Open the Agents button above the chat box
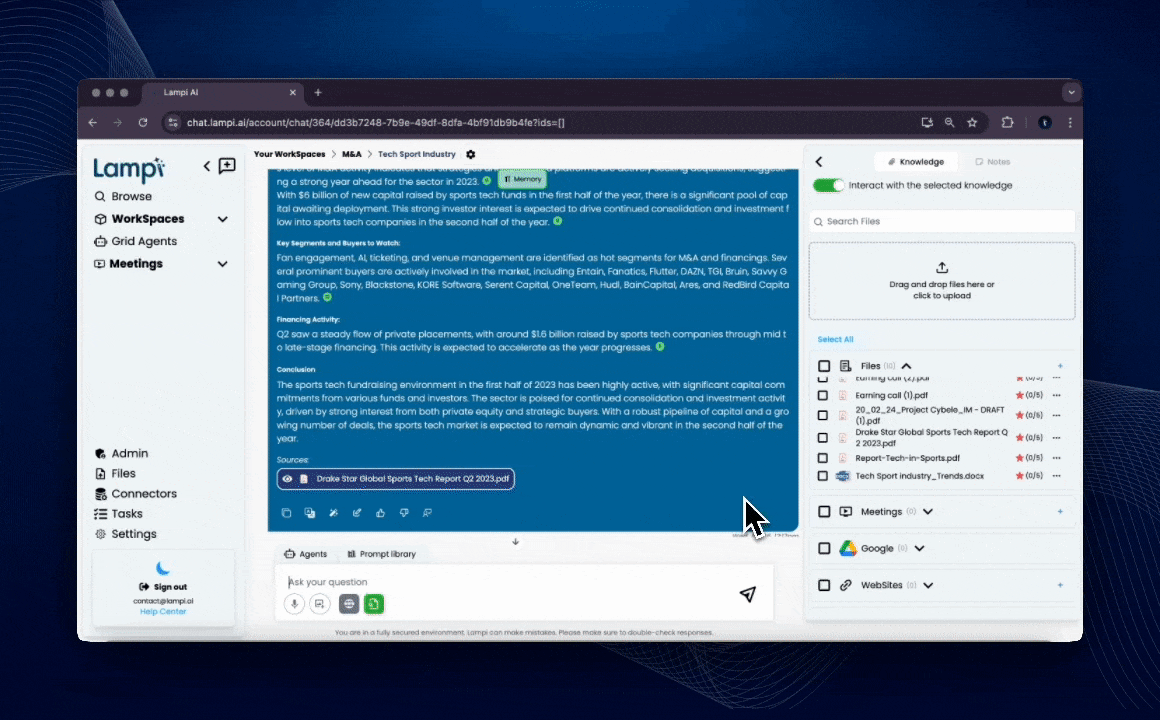Image resolution: width=1160 pixels, height=720 pixels. pyautogui.click(x=306, y=554)
